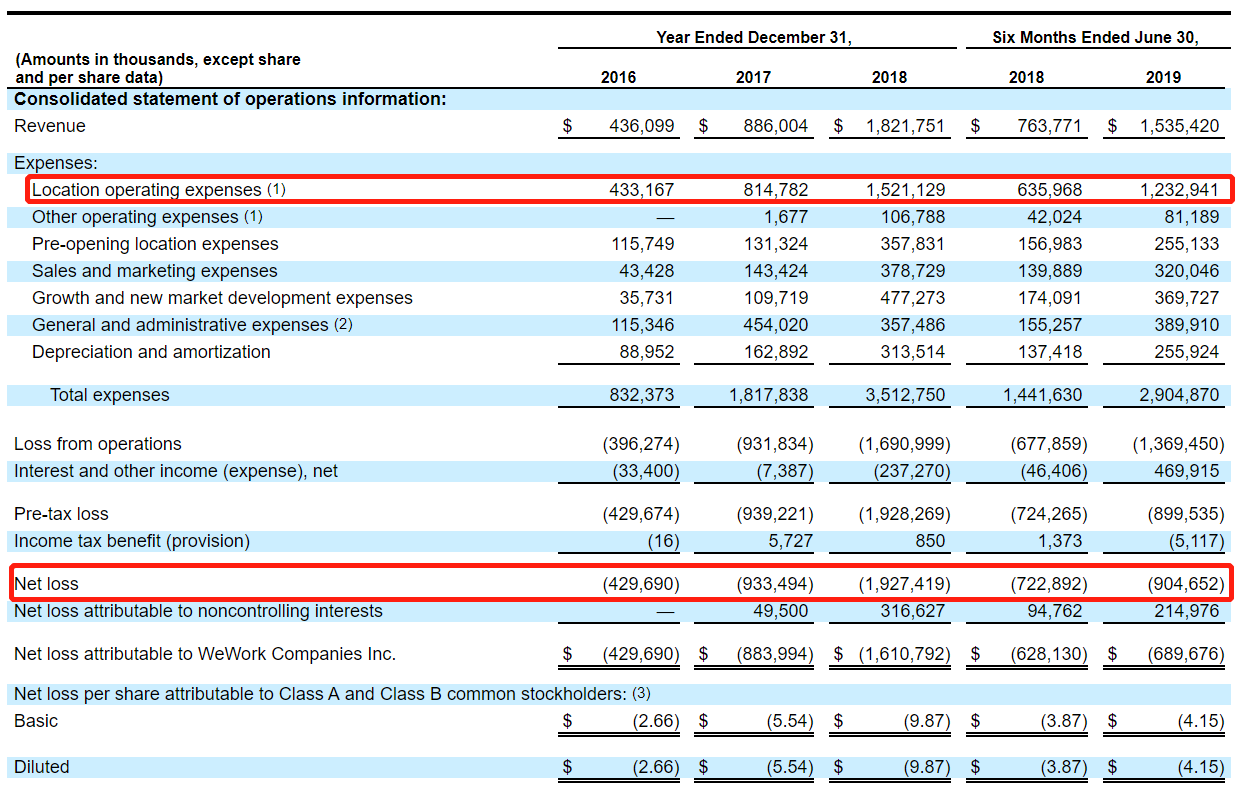Image resolution: width=1250 pixels, height=796 pixels.
Task: Click Total expenses amount 2,904,870
Action: coord(1179,395)
